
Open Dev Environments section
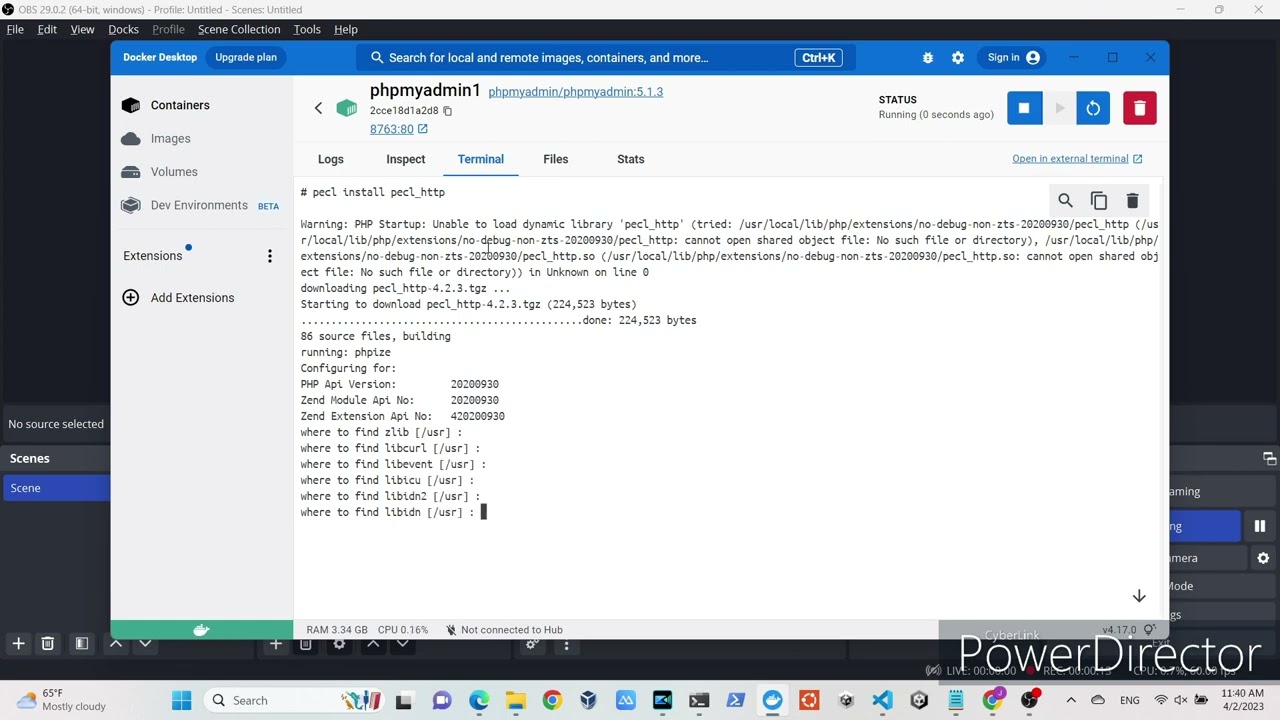point(201,205)
